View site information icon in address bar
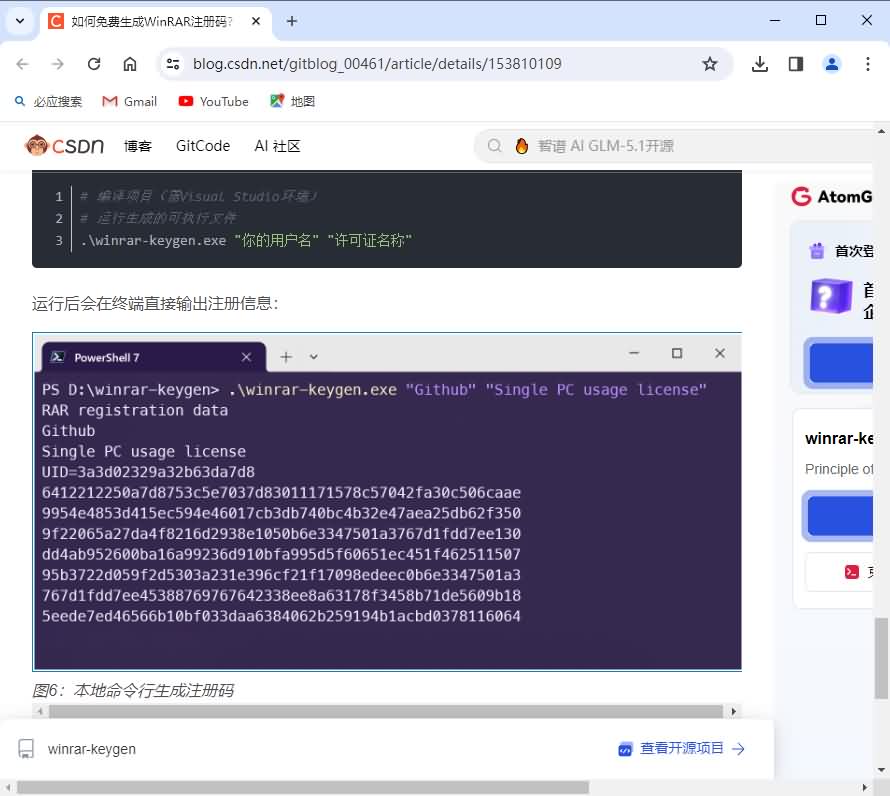The height and width of the screenshot is (796, 890). coord(173,64)
